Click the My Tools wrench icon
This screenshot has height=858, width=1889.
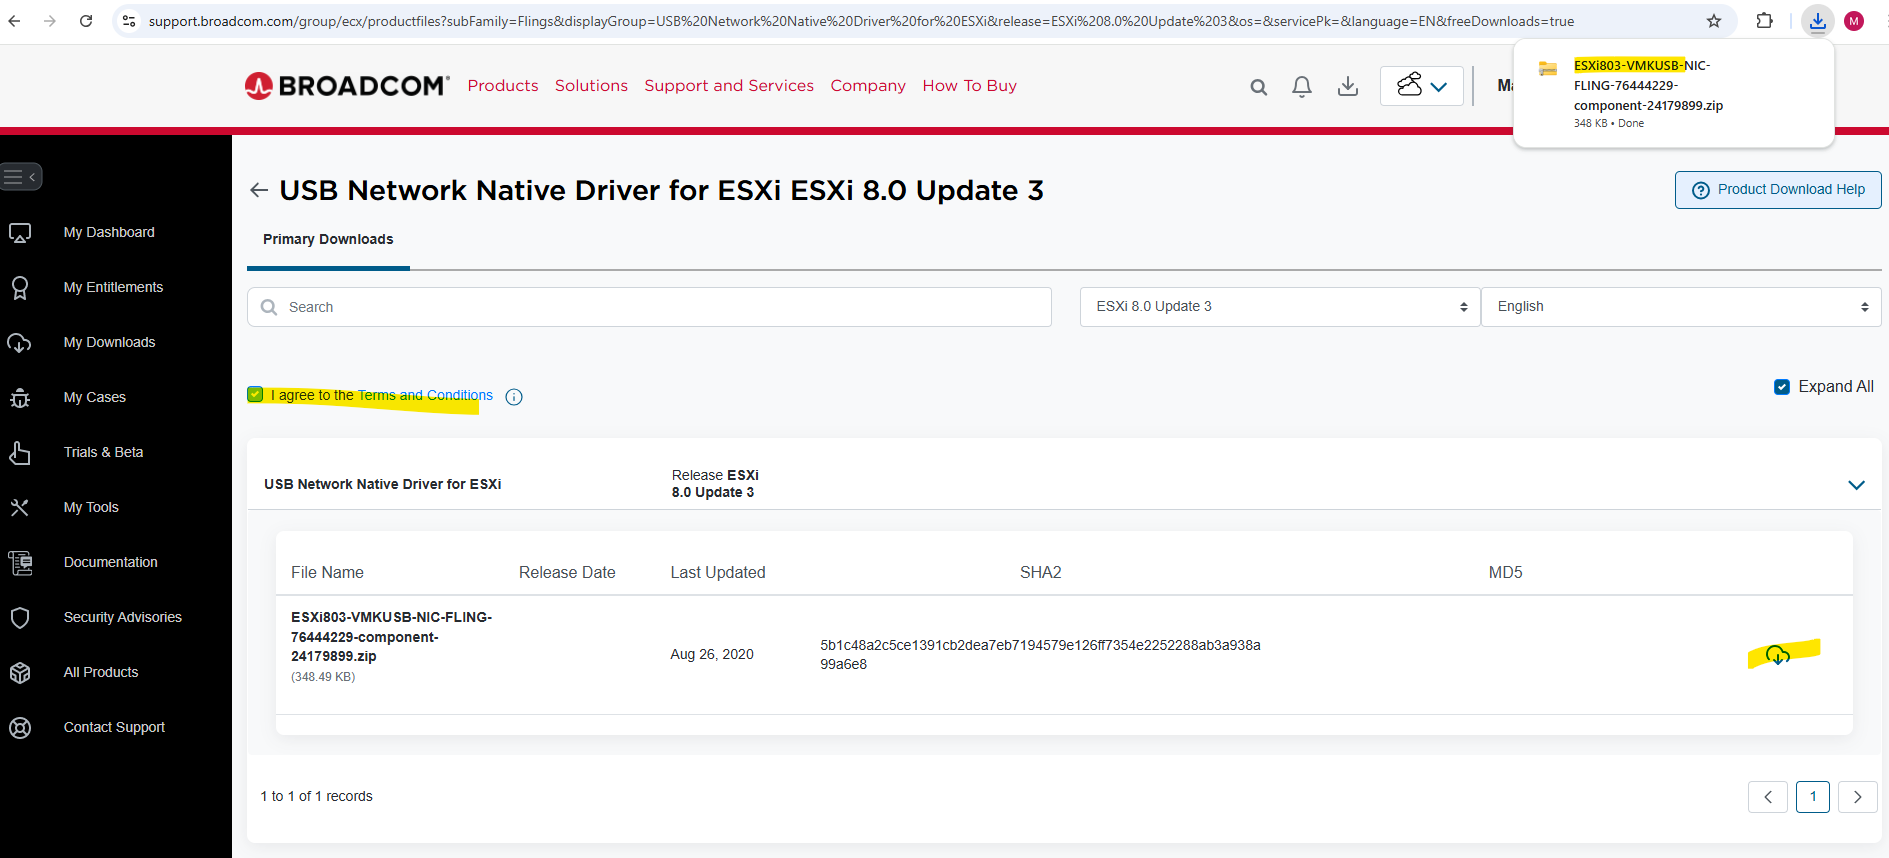pyautogui.click(x=20, y=508)
